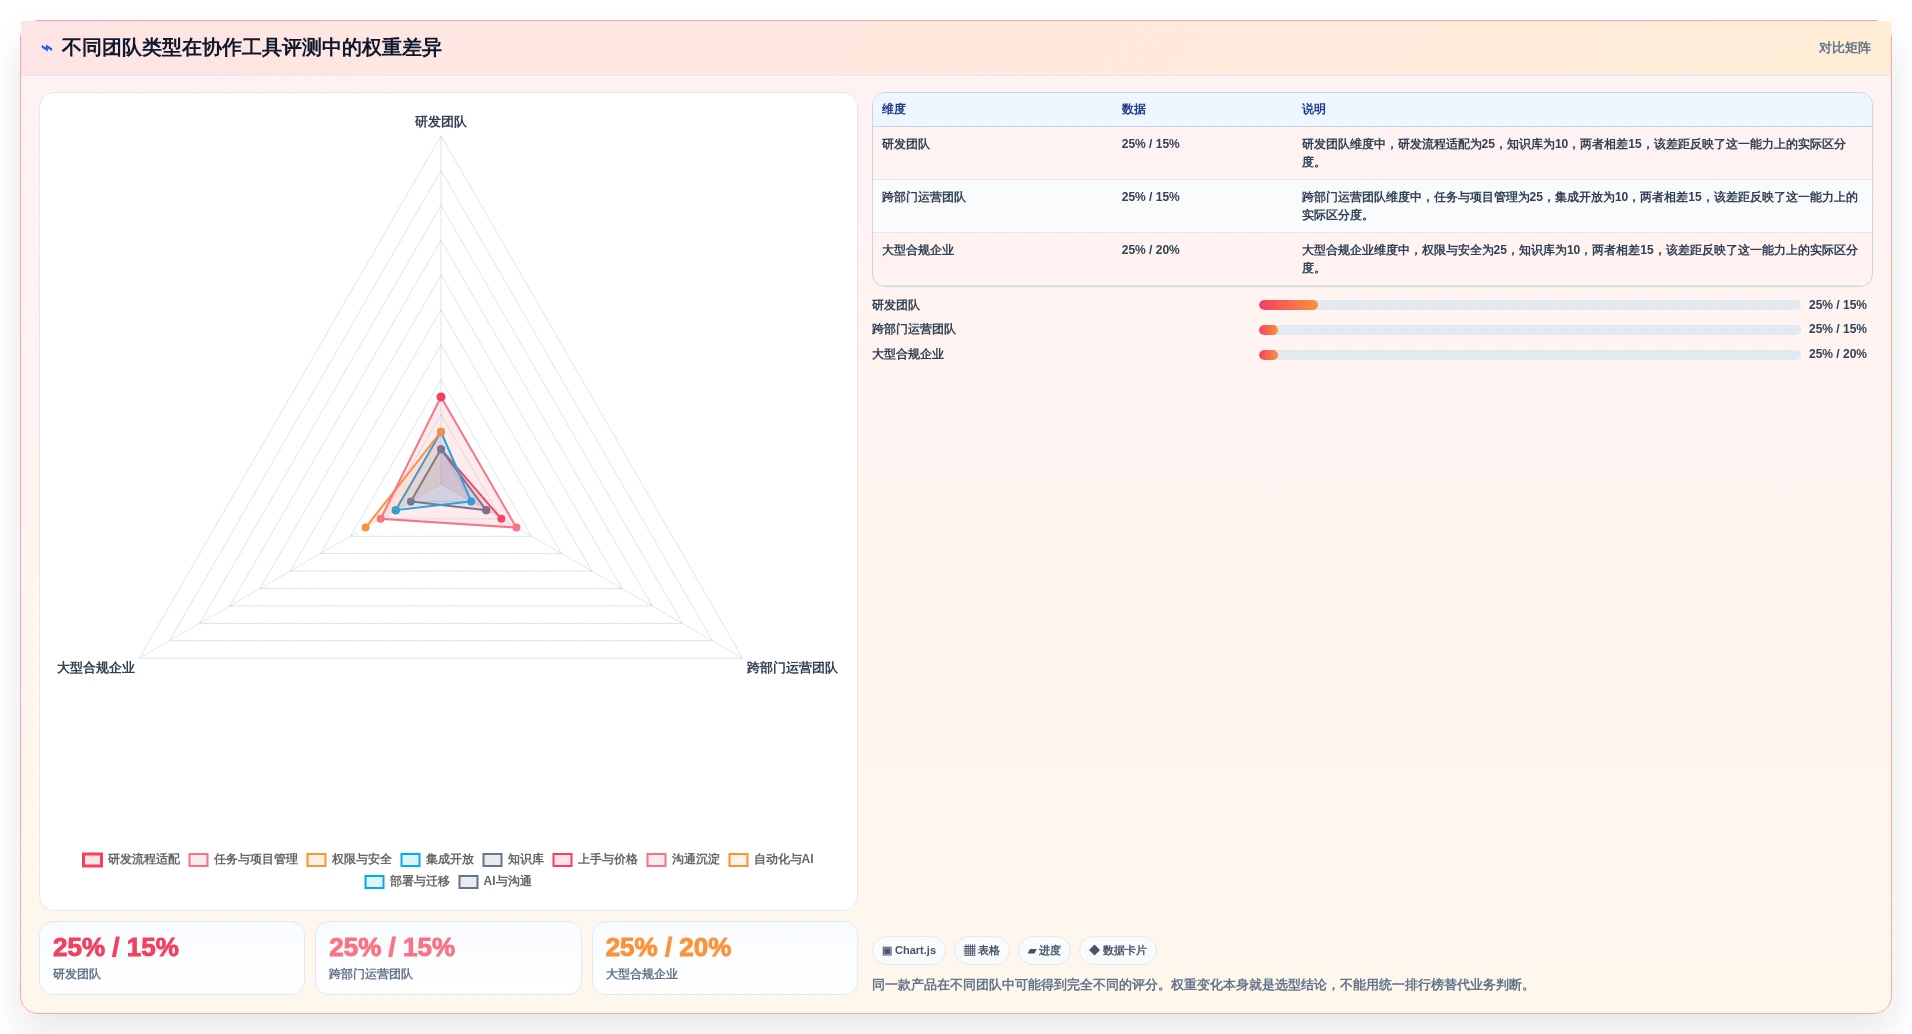1912x1034 pixels.
Task: Open the 研发团队 25% / 15% data card
Action: pos(172,958)
